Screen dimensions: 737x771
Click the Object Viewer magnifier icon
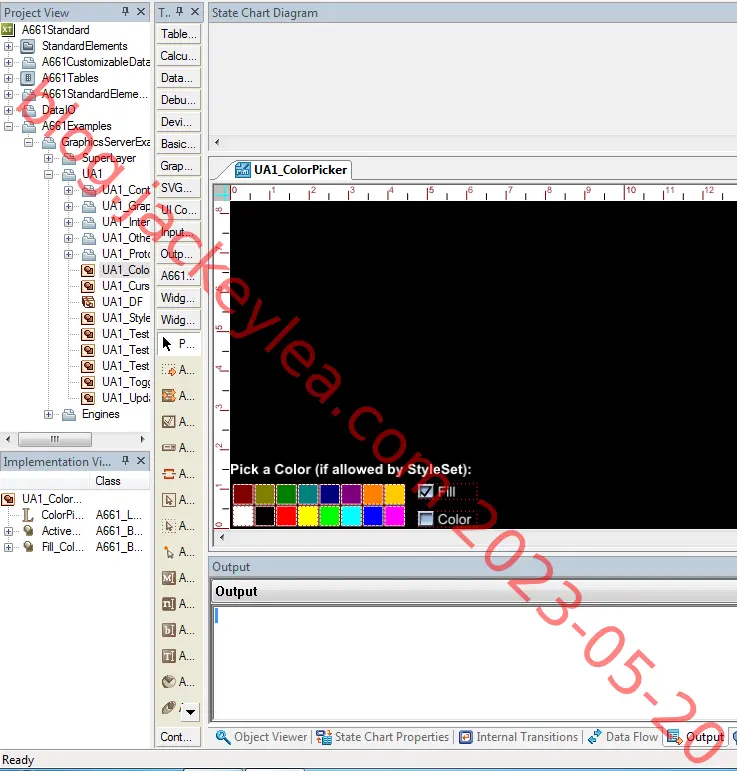tap(223, 737)
